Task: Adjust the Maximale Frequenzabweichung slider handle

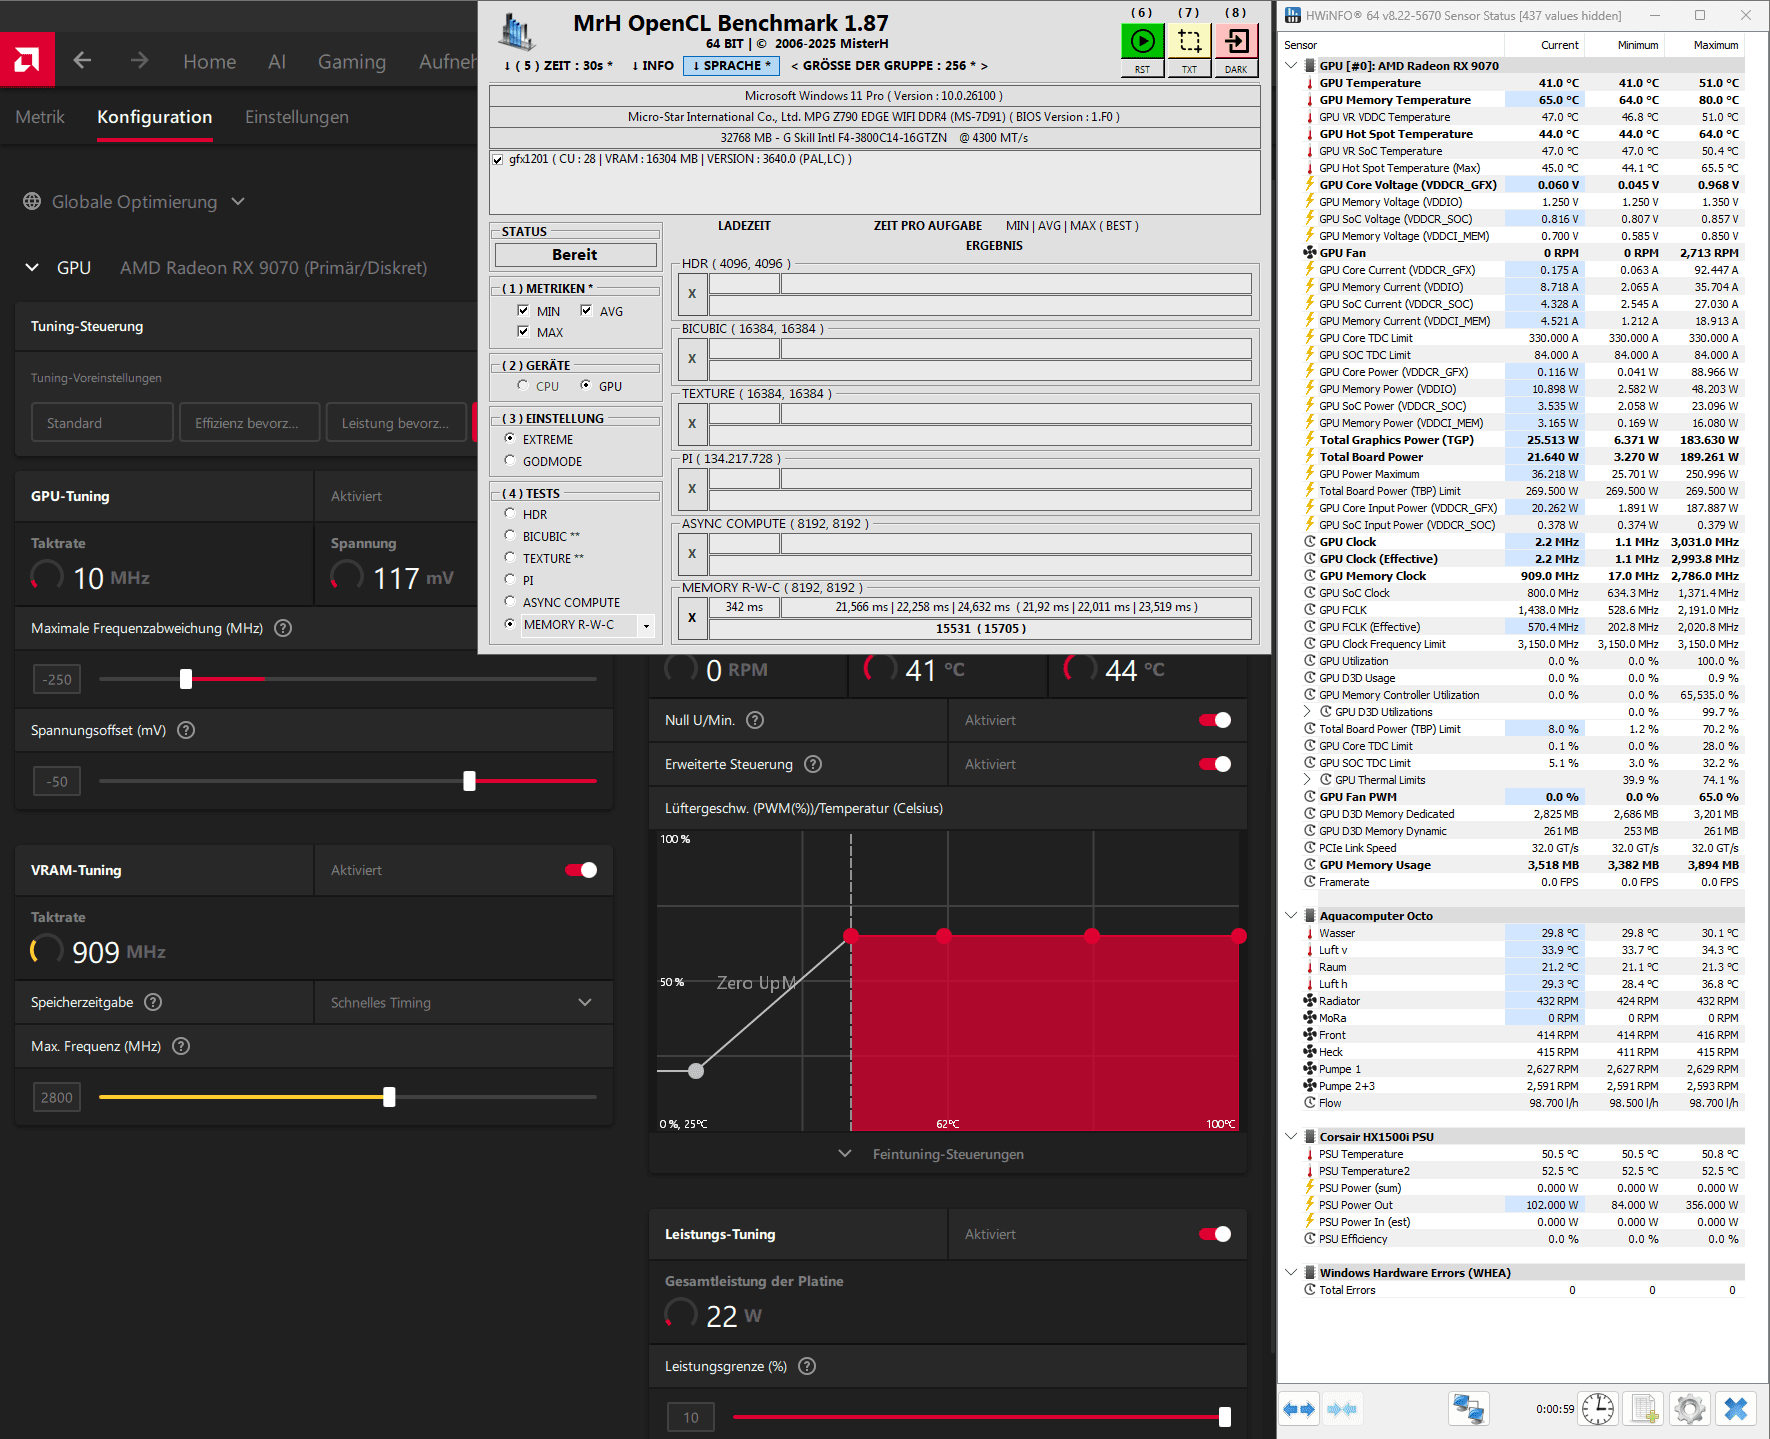Action: pyautogui.click(x=186, y=679)
